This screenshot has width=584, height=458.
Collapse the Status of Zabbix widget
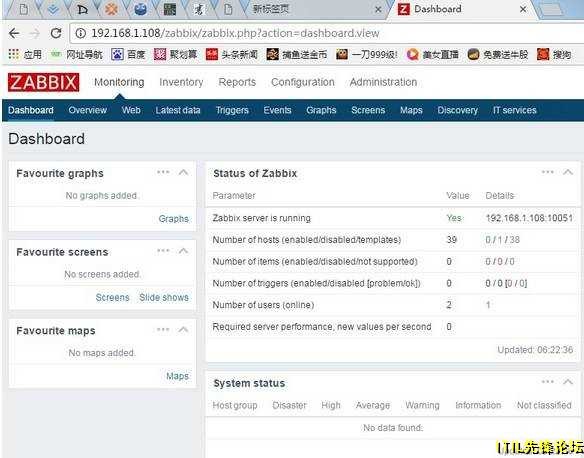coord(568,172)
